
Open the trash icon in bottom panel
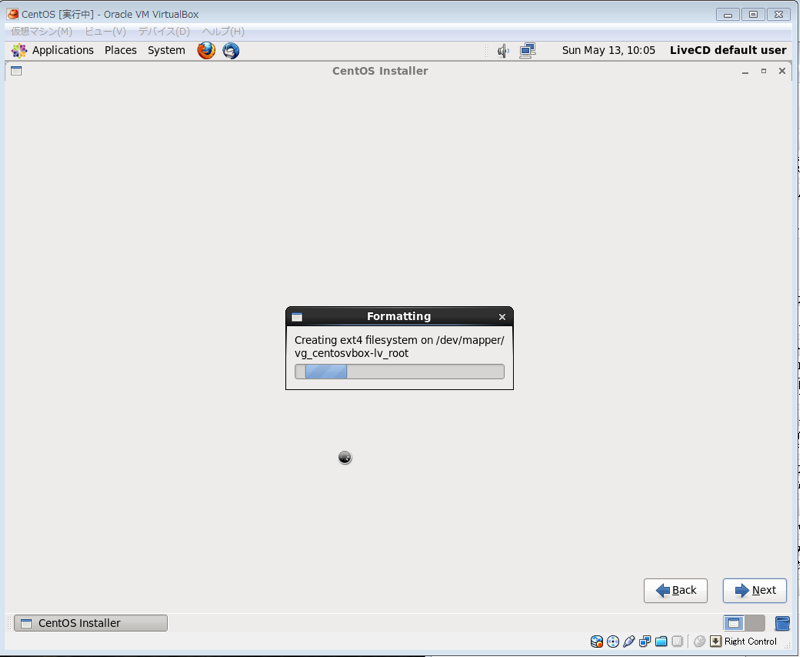782,623
